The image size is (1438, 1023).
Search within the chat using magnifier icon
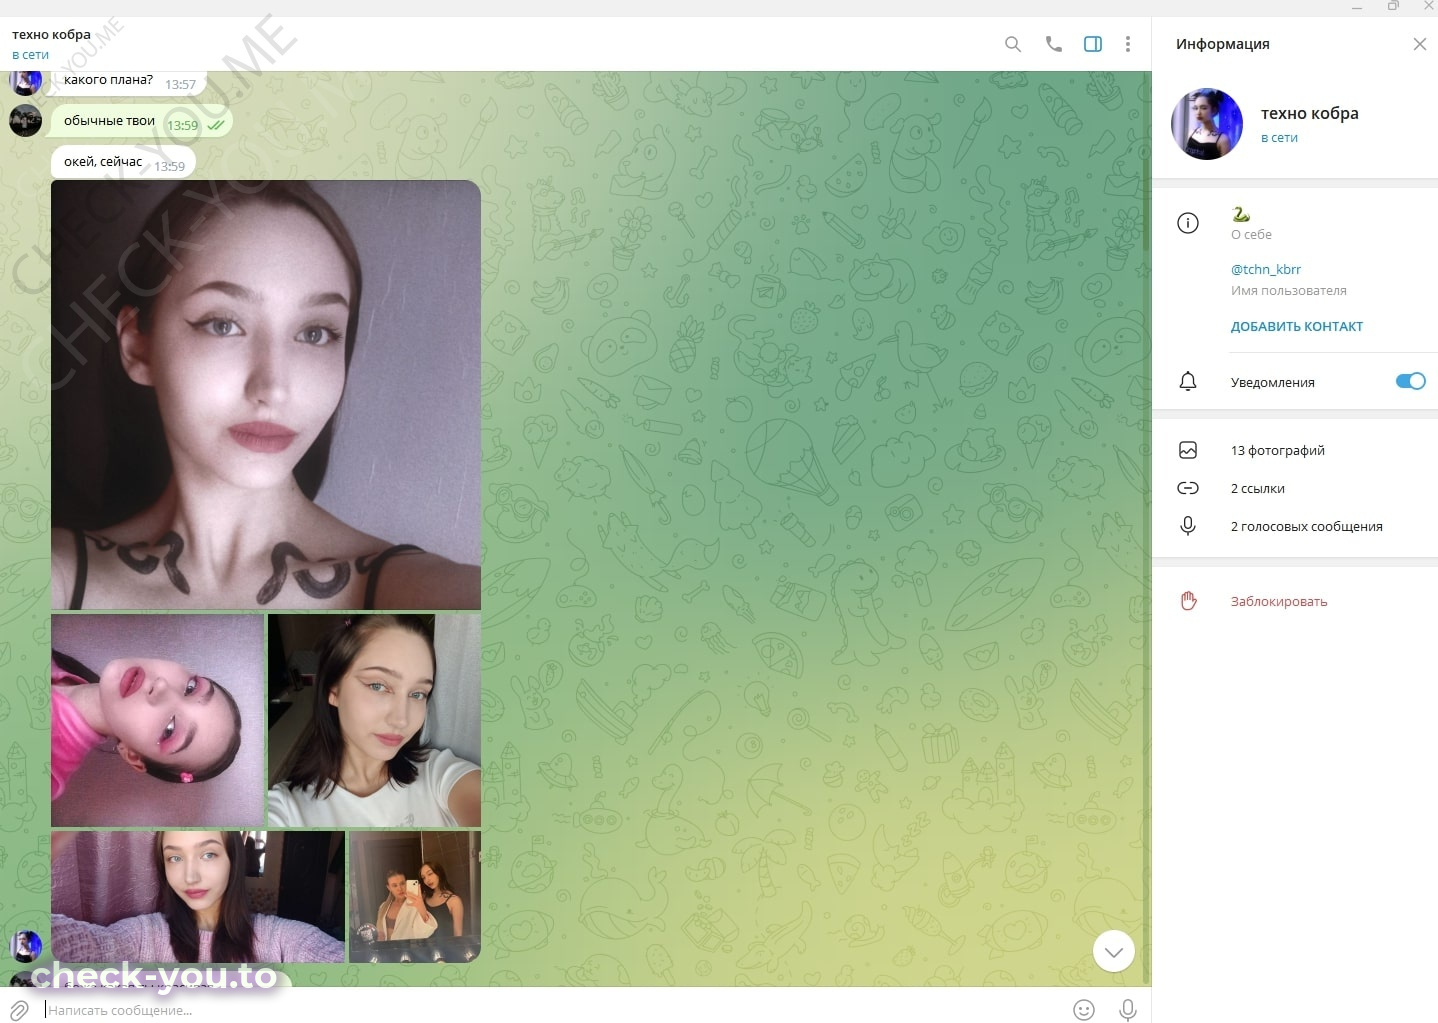(x=1013, y=44)
